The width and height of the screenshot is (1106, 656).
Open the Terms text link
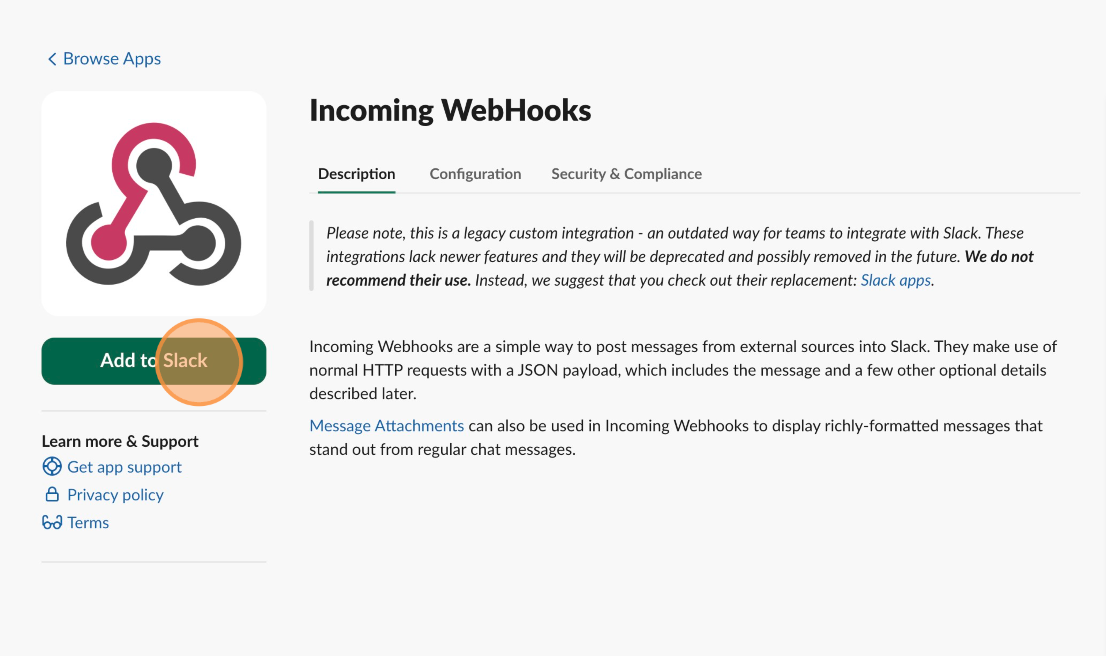(x=88, y=523)
